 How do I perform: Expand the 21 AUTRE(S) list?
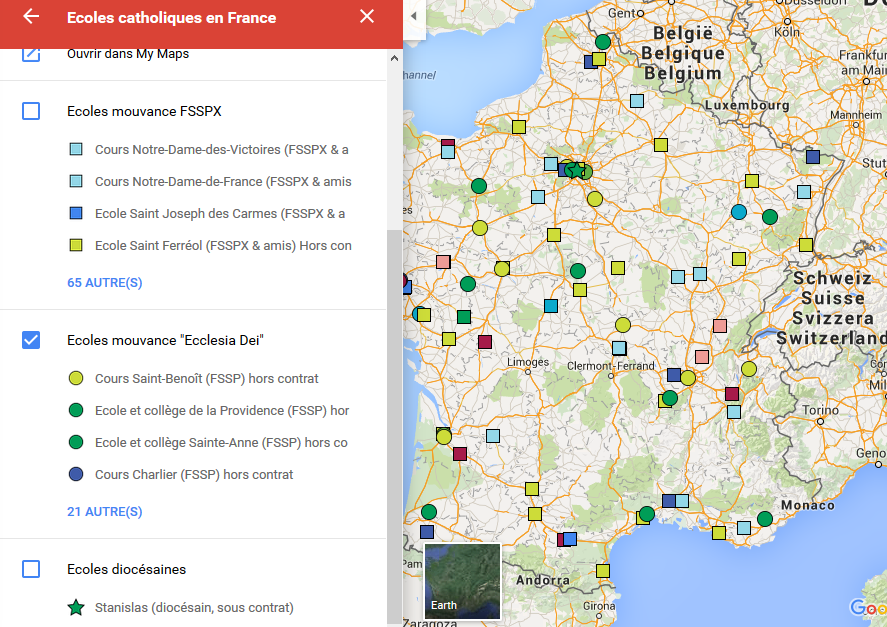(x=104, y=512)
